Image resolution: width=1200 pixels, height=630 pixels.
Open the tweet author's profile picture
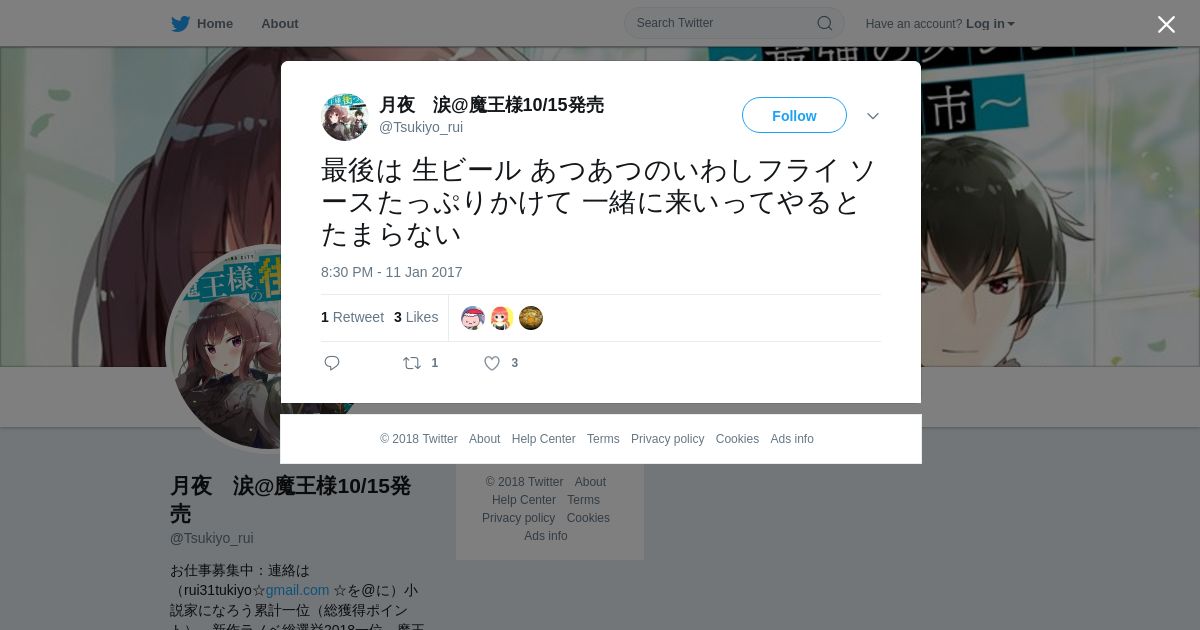pyautogui.click(x=345, y=116)
